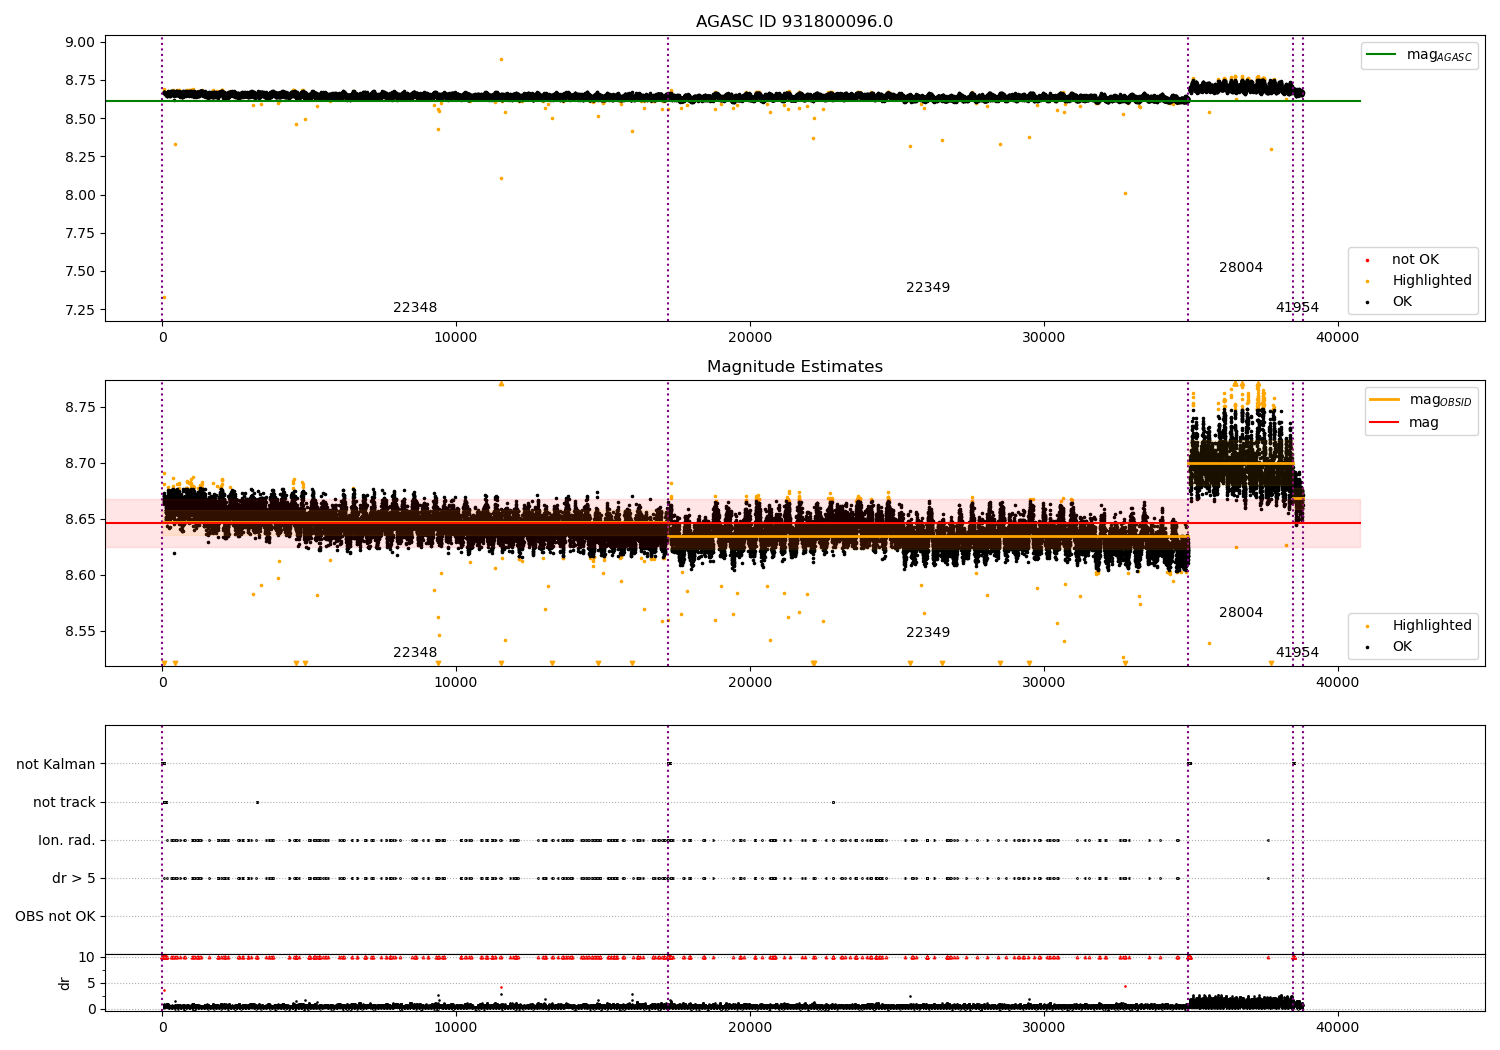Click the 'OK' legend label in top plot's lower legend
Screen dimensions: 1500x1050
tap(1402, 301)
